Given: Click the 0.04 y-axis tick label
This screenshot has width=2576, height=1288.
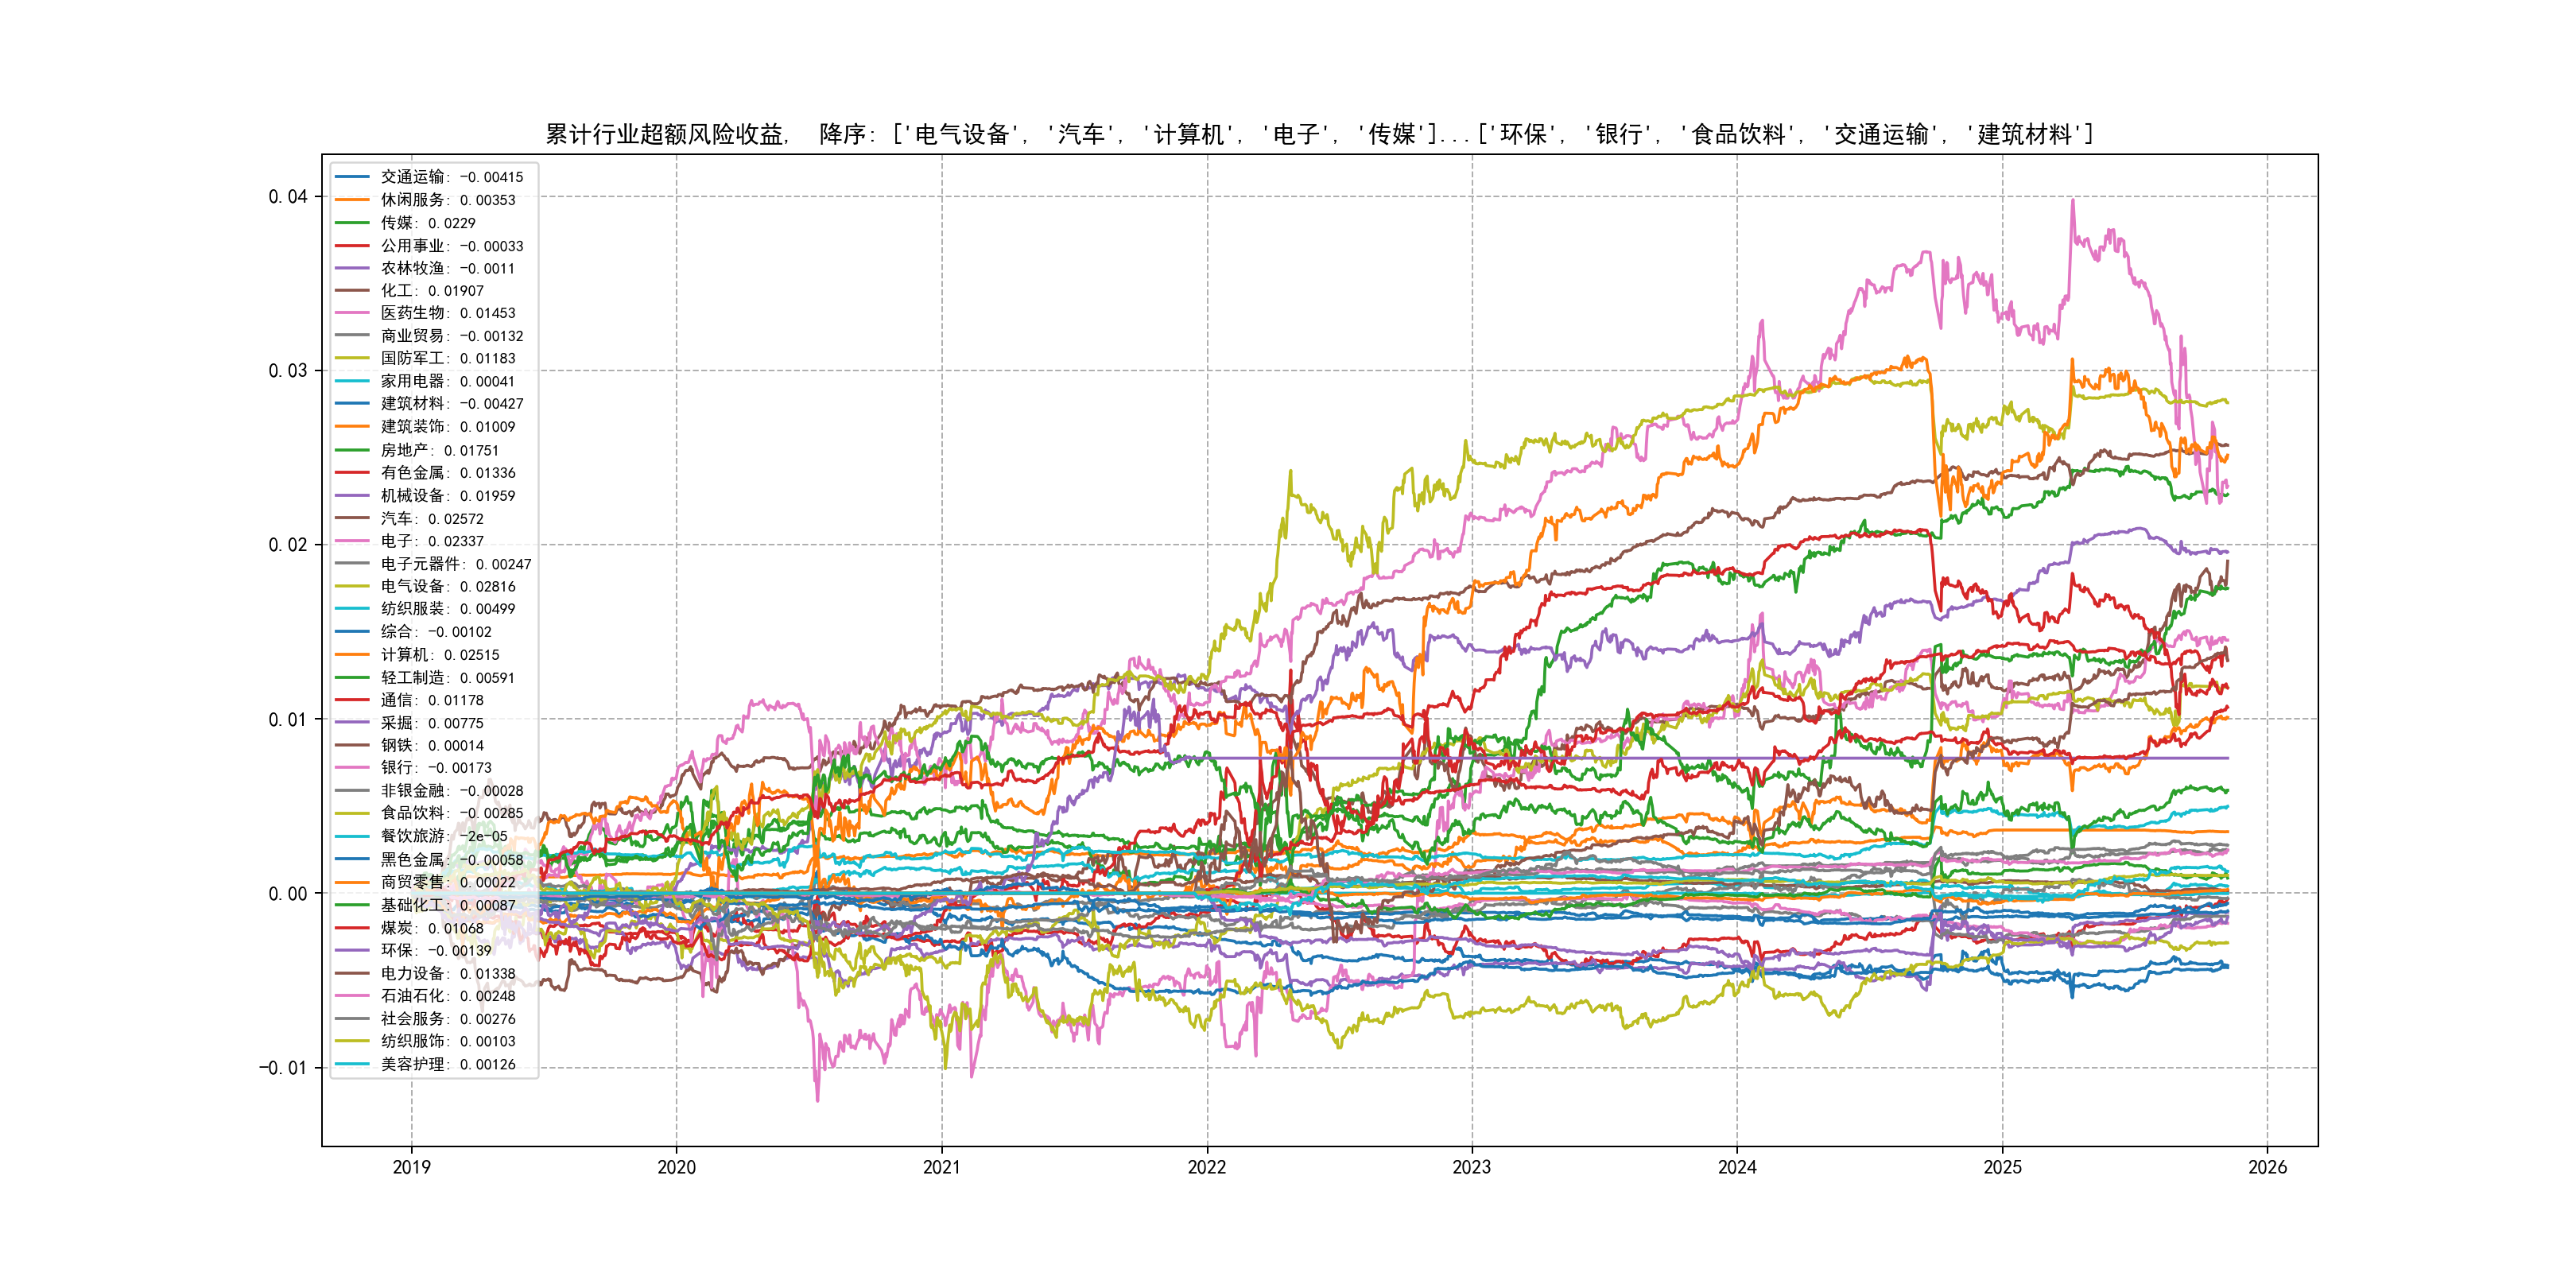Looking at the screenshot, I should point(287,197).
